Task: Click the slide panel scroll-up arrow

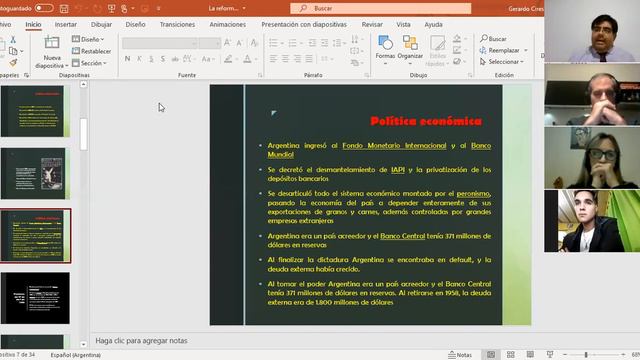Action: [83, 84]
